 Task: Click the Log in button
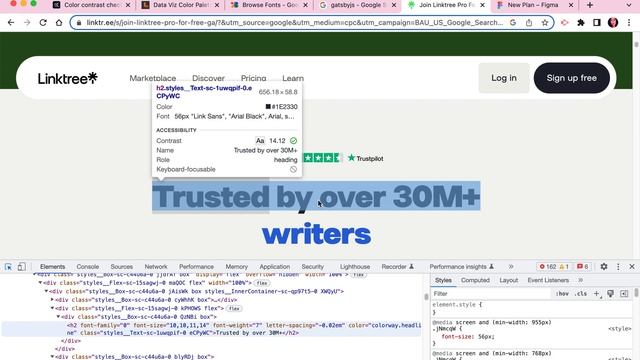click(504, 78)
